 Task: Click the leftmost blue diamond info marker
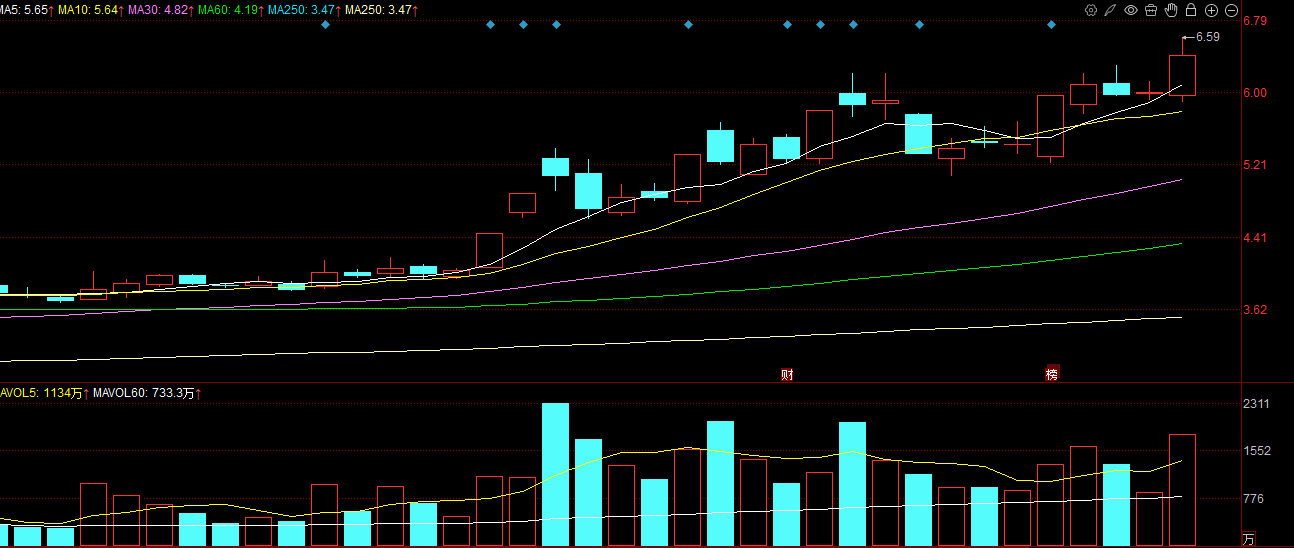pyautogui.click(x=325, y=24)
